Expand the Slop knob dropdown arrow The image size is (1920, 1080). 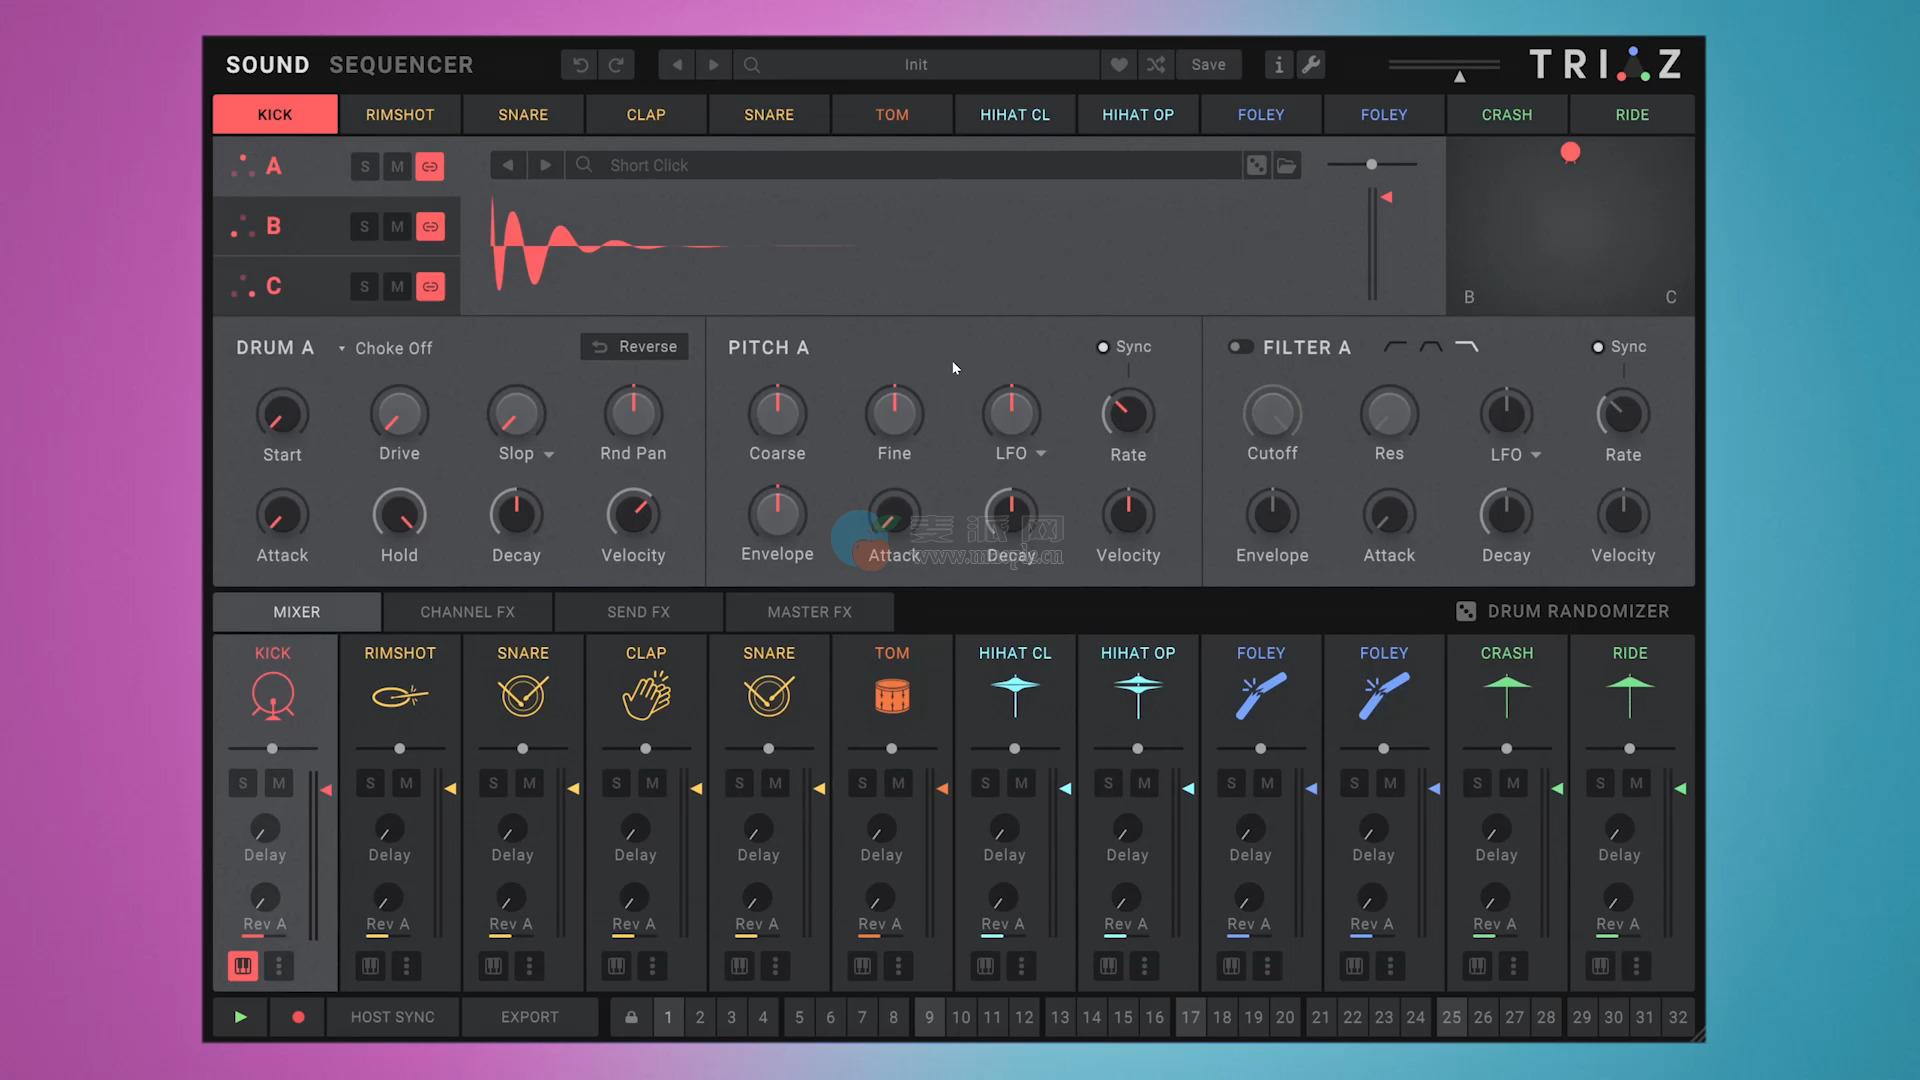549,455
